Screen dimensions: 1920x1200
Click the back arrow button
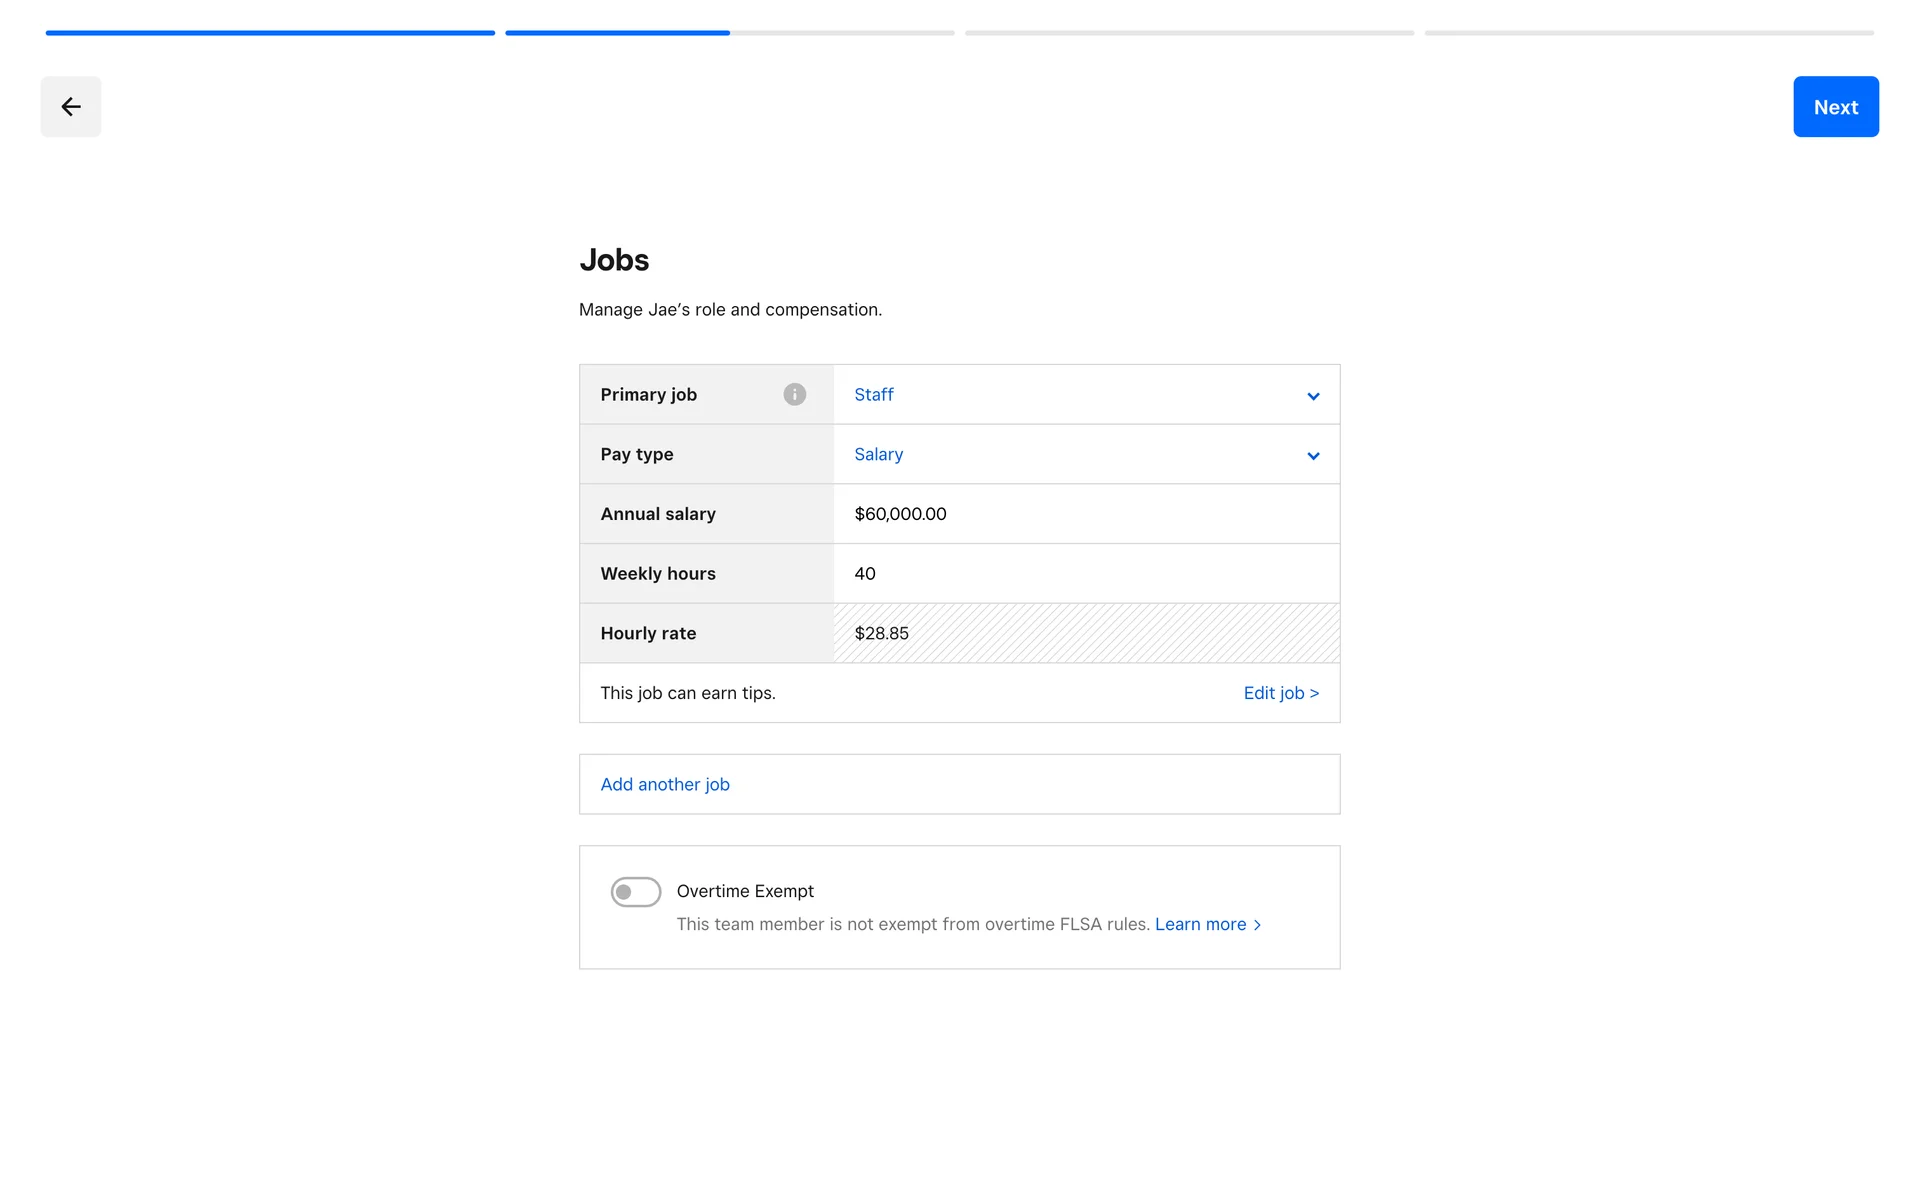[x=70, y=107]
